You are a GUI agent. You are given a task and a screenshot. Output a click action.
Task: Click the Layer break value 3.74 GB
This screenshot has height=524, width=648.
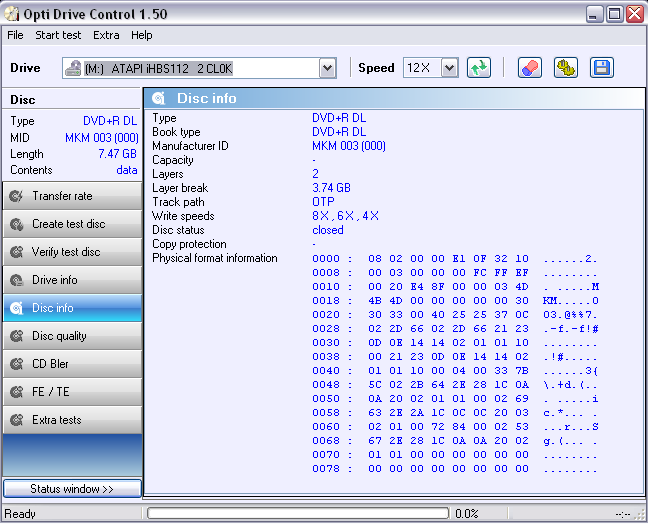(331, 188)
